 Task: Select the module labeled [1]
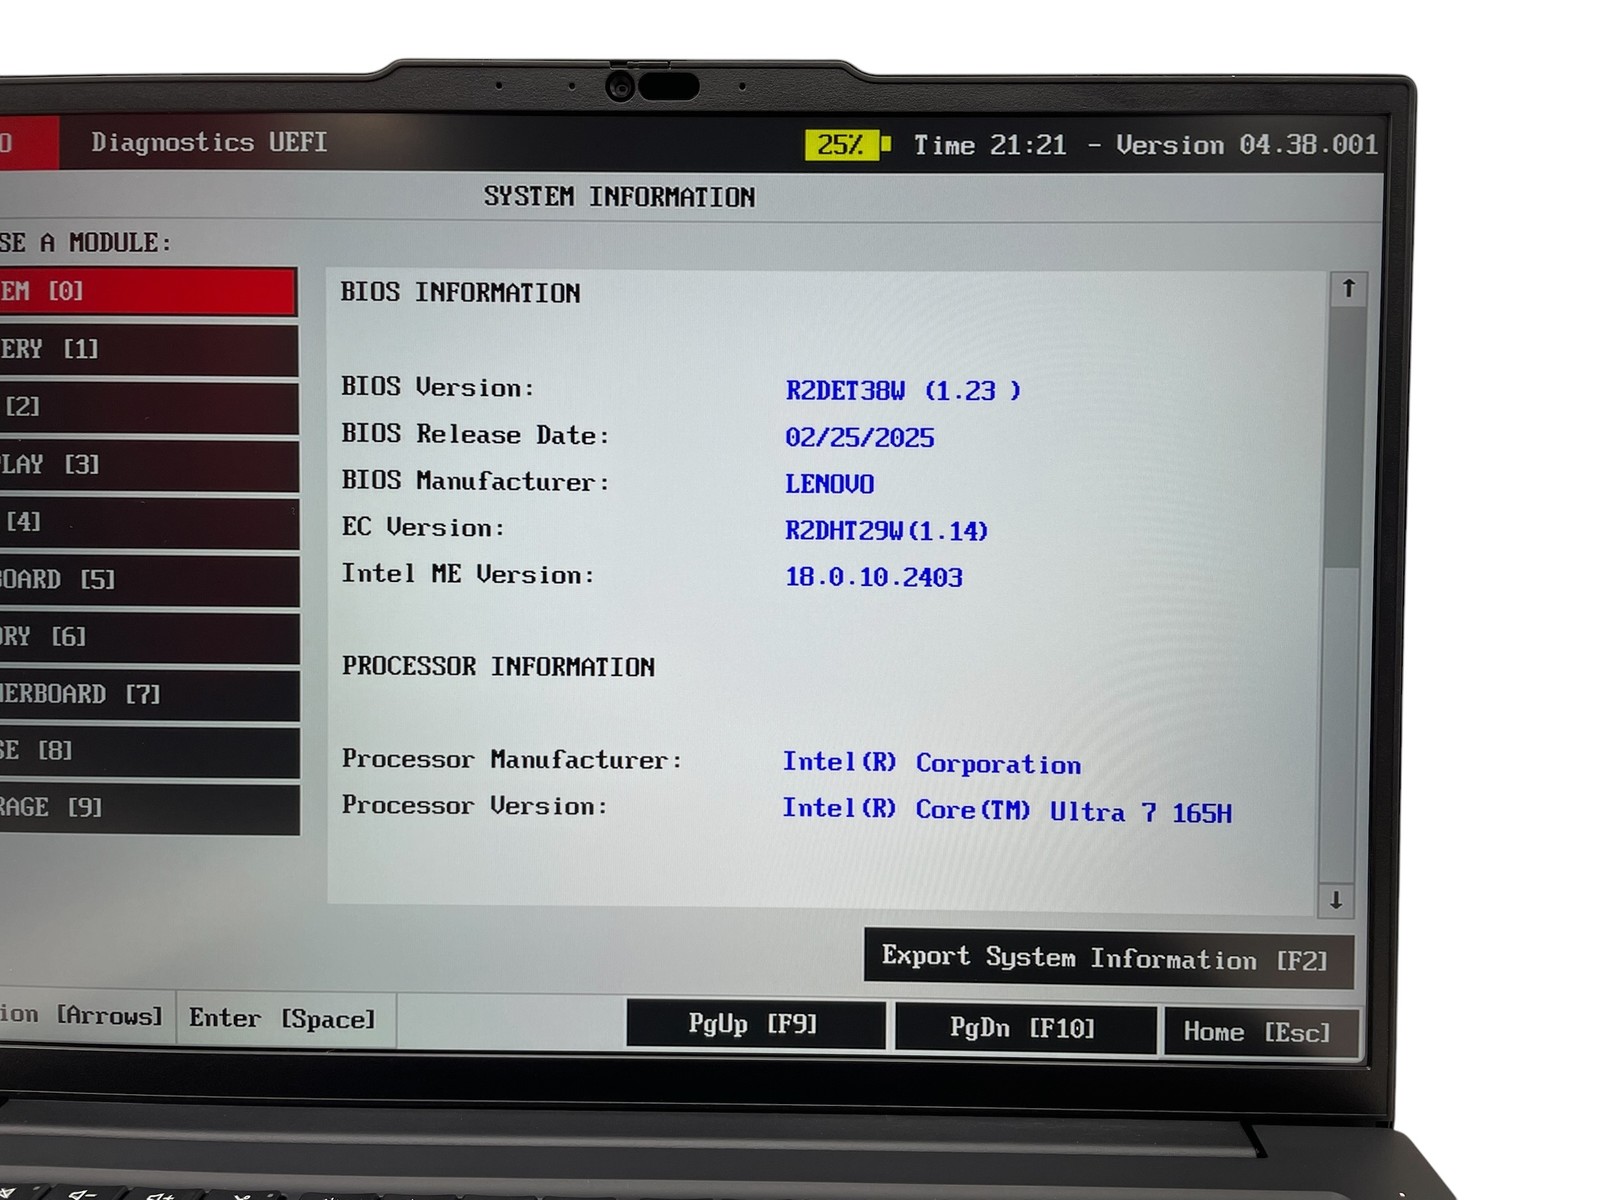[x=148, y=349]
